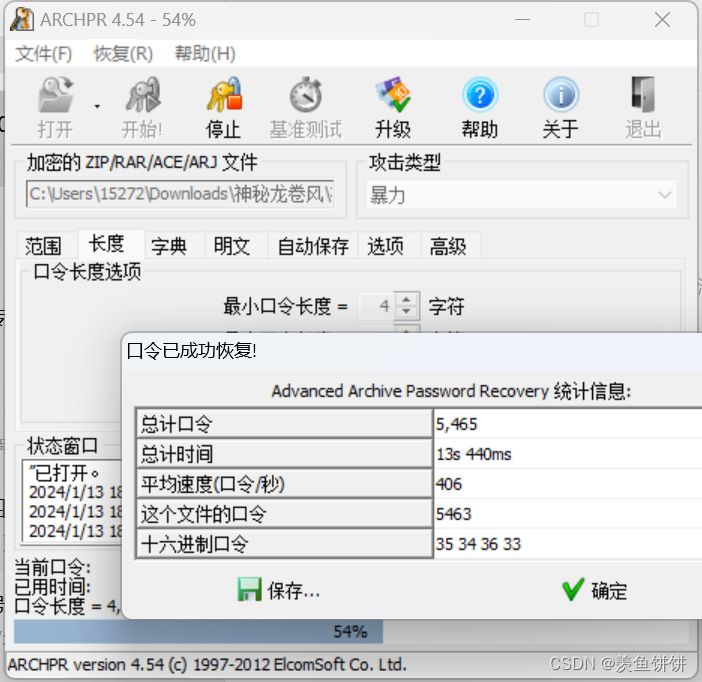This screenshot has height=682, width=702.
Task: Click the ARCHPR app icon in title bar
Action: (x=21, y=20)
